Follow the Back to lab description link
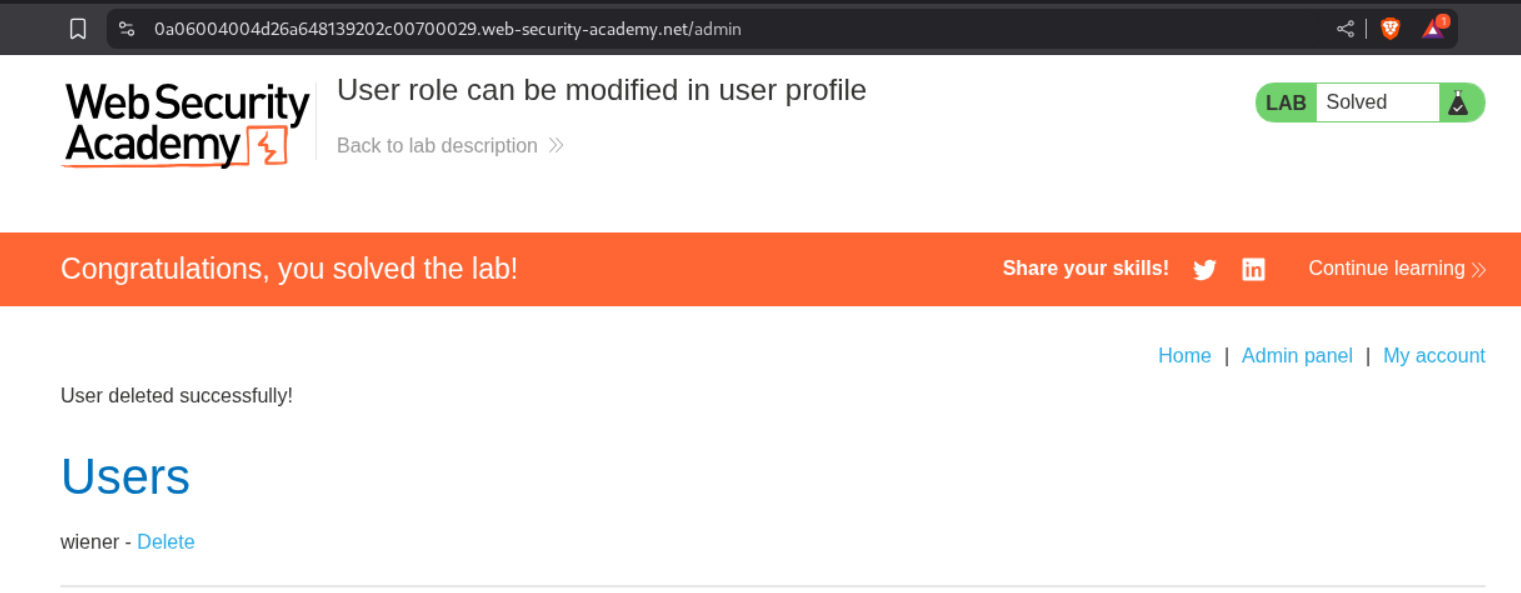Screen dimensions: 1521x593 click(437, 146)
